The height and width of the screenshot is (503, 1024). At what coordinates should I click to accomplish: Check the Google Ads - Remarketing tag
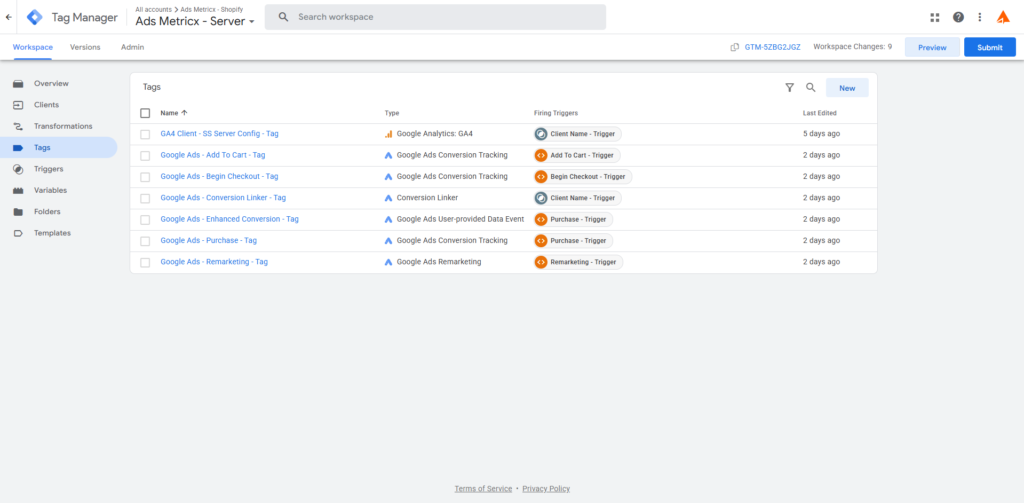click(145, 262)
